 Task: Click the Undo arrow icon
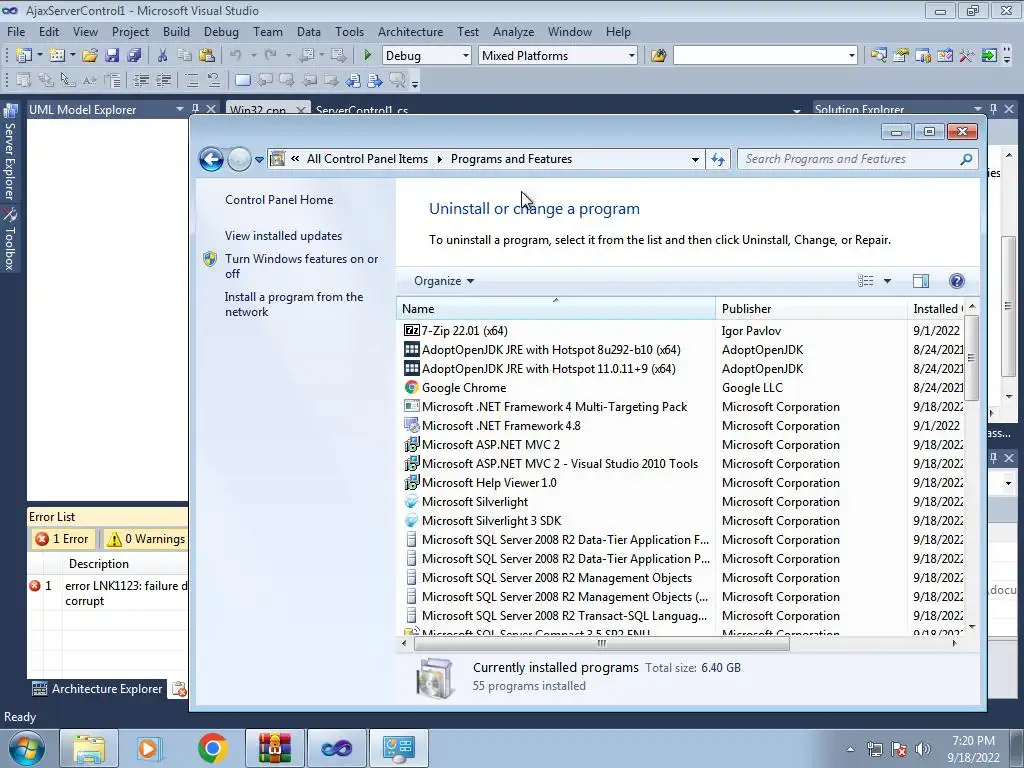coord(236,56)
